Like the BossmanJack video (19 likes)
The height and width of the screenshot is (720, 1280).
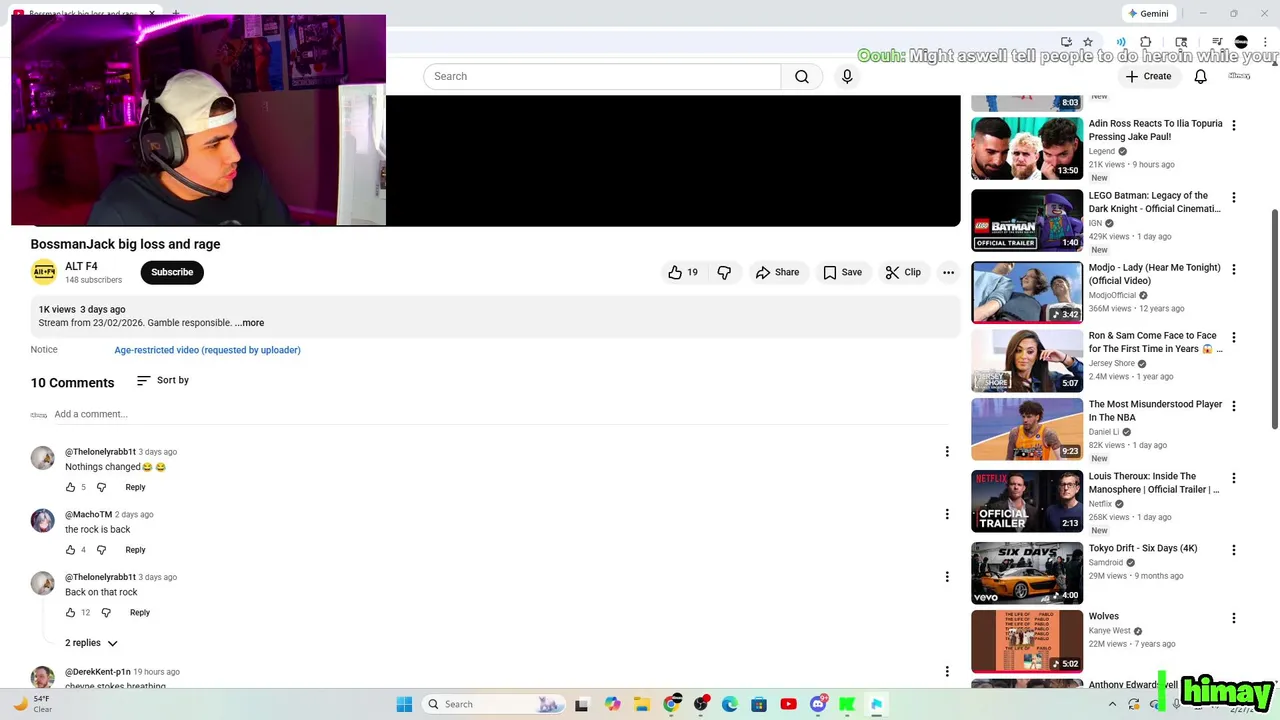[x=683, y=272]
